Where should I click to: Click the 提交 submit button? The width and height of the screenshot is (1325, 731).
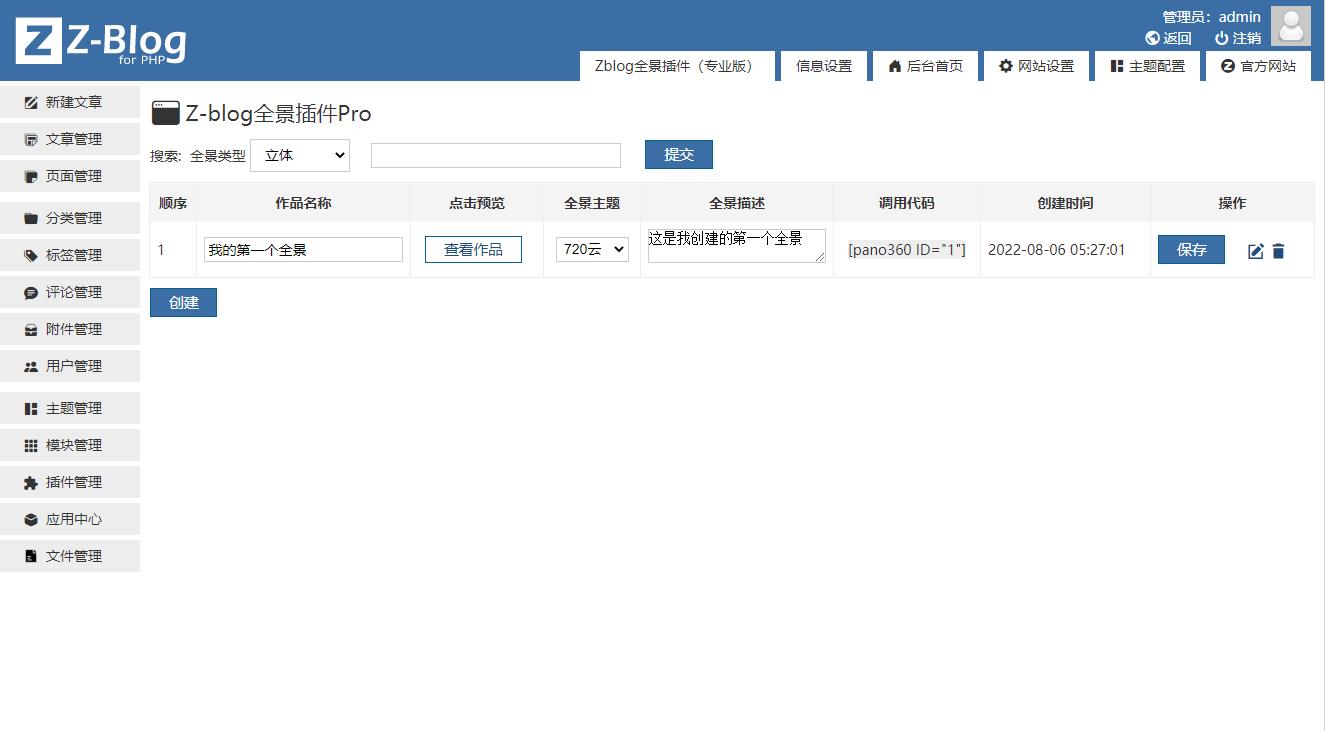coord(679,154)
